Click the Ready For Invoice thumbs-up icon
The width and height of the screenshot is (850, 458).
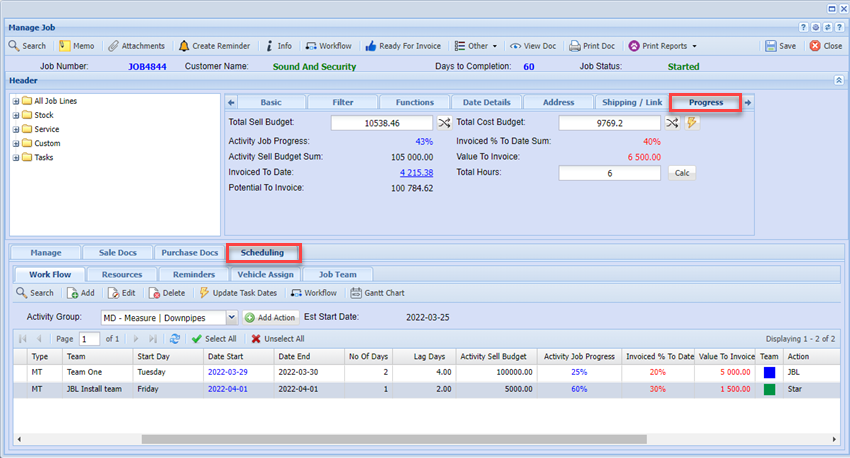pos(371,46)
